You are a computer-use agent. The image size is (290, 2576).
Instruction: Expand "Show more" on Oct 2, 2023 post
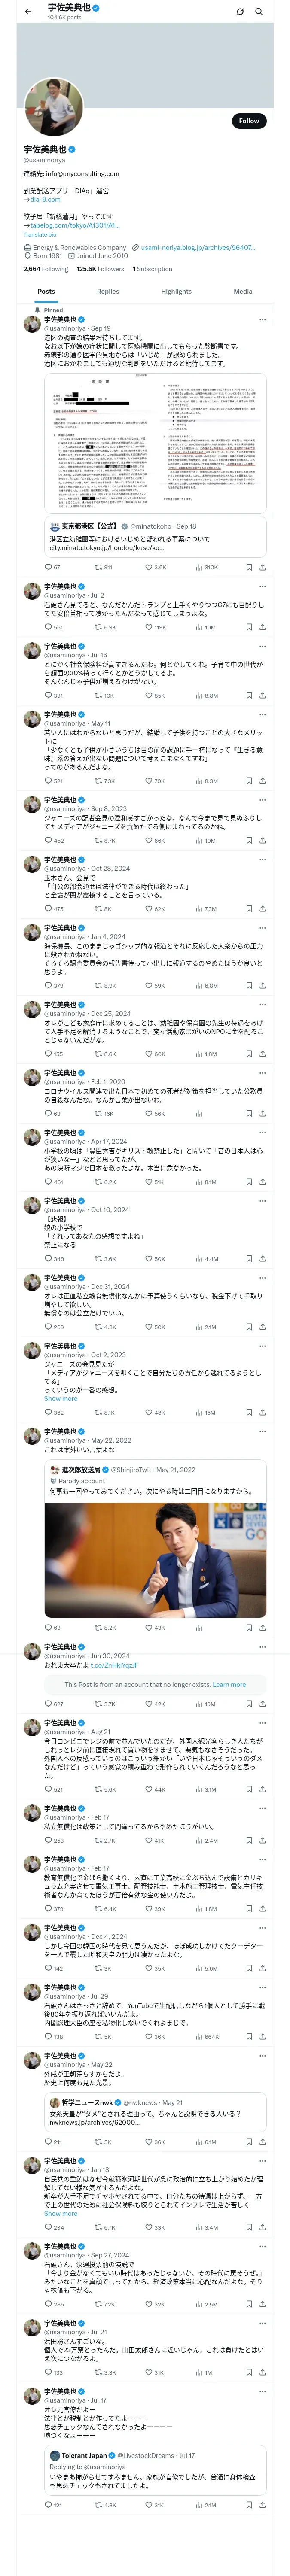(x=60, y=1398)
